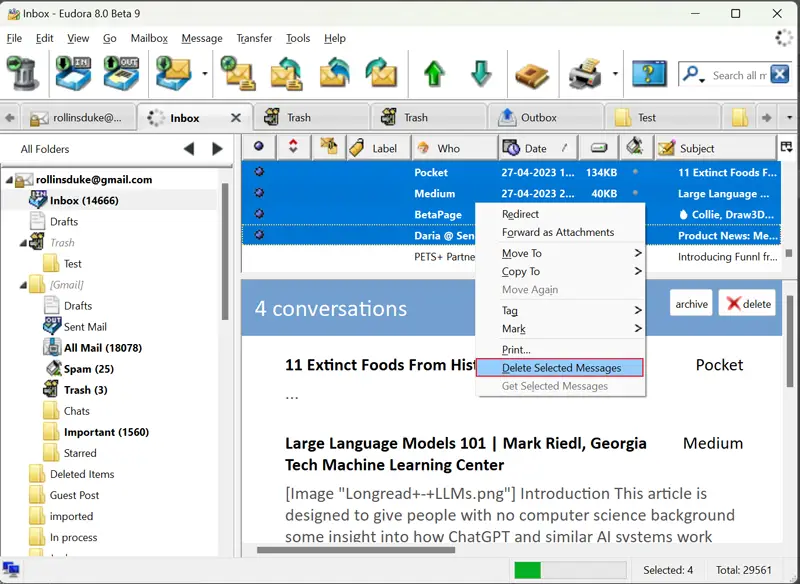Go to previous message with green up arrow
Screen dimensions: 800x584
tap(434, 75)
